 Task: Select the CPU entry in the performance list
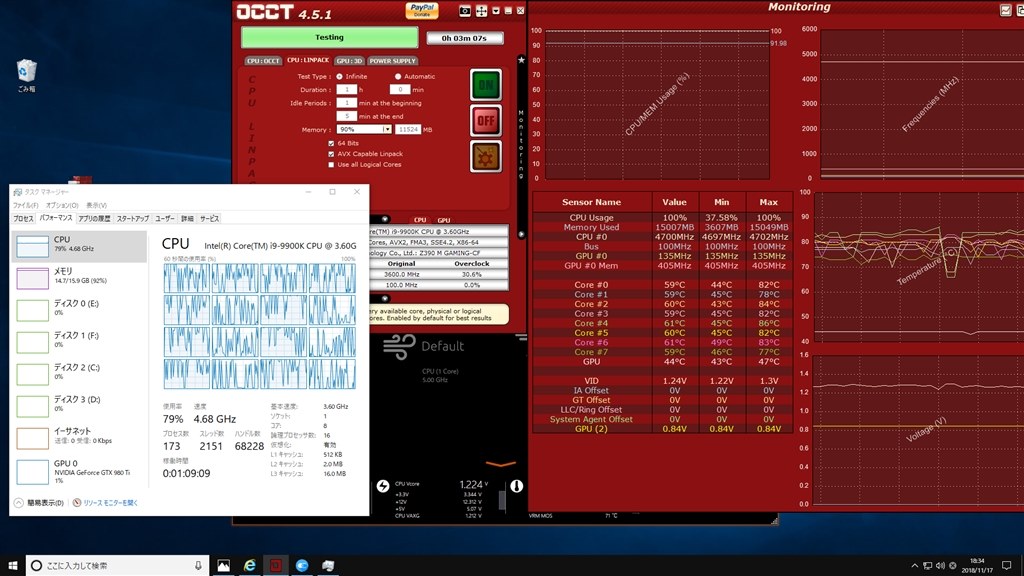coord(79,246)
